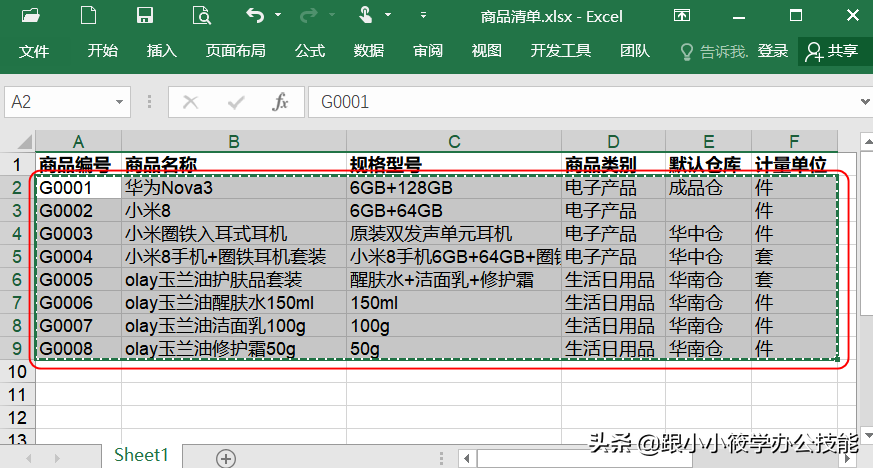Click cell containing 小米圈铁入耳式耳机

point(234,233)
